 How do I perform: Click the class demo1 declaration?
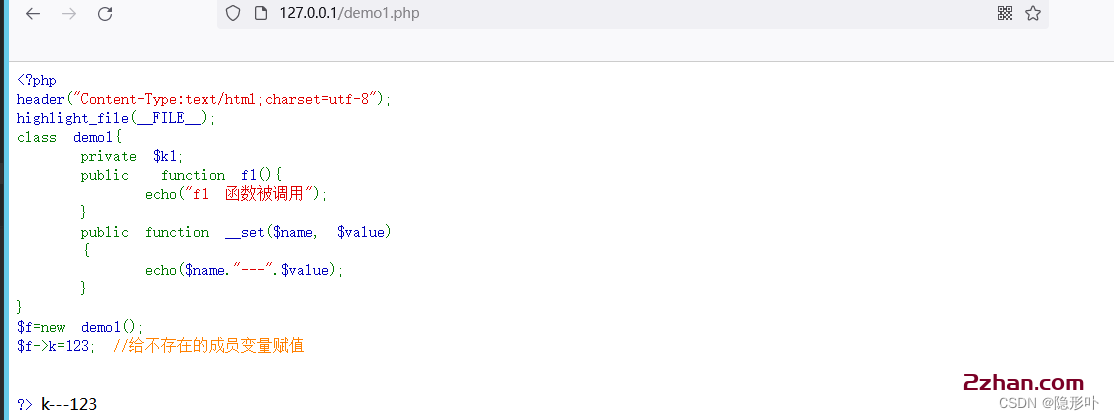click(69, 137)
